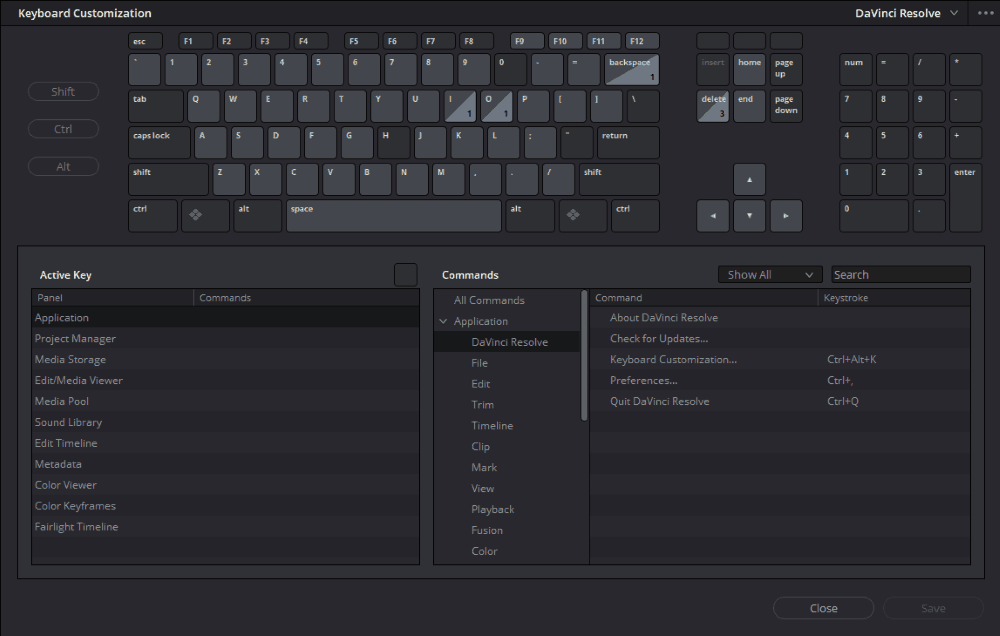This screenshot has height=636, width=1000.
Task: Select the Fairlight Timeline panel row
Action: click(226, 527)
